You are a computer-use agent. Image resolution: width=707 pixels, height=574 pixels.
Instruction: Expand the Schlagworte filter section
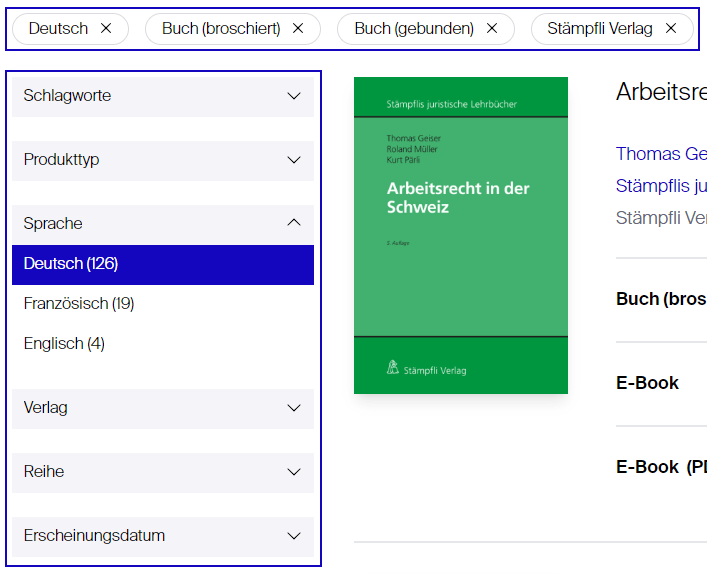click(x=163, y=96)
